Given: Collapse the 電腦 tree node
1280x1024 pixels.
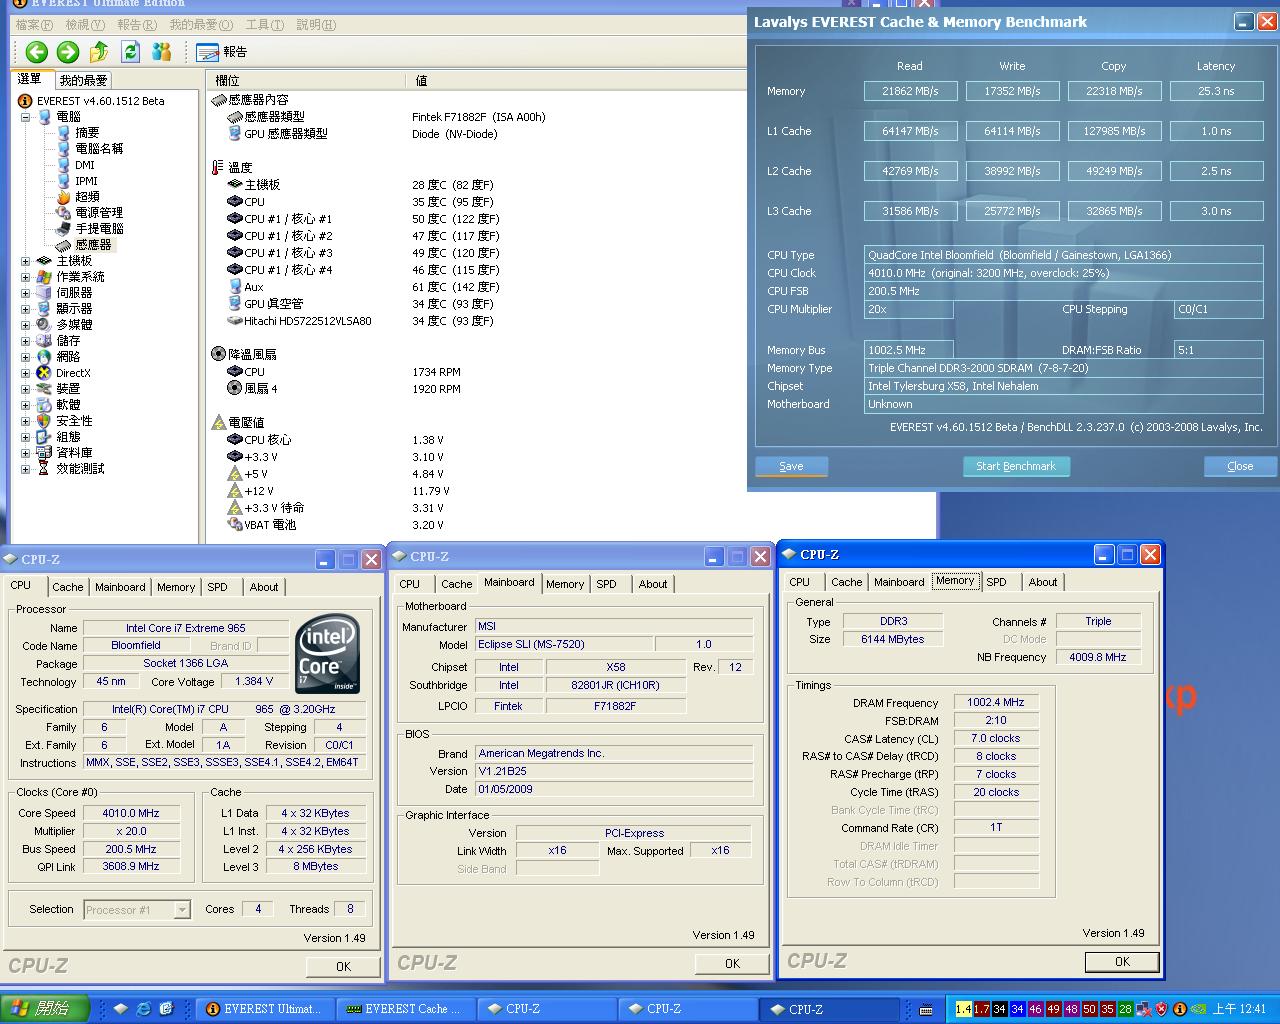Looking at the screenshot, I should 25,117.
